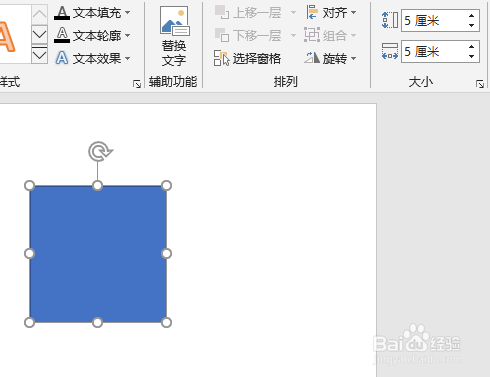
Task: Decrease shape height with down spinner
Action: [x=471, y=25]
